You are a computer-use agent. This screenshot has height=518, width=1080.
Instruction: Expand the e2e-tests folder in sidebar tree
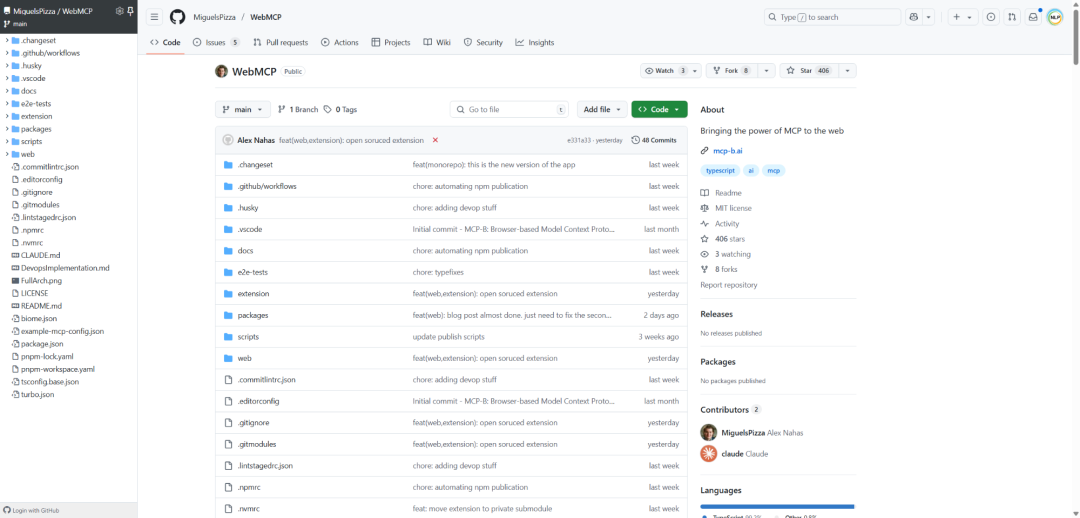pos(6,103)
